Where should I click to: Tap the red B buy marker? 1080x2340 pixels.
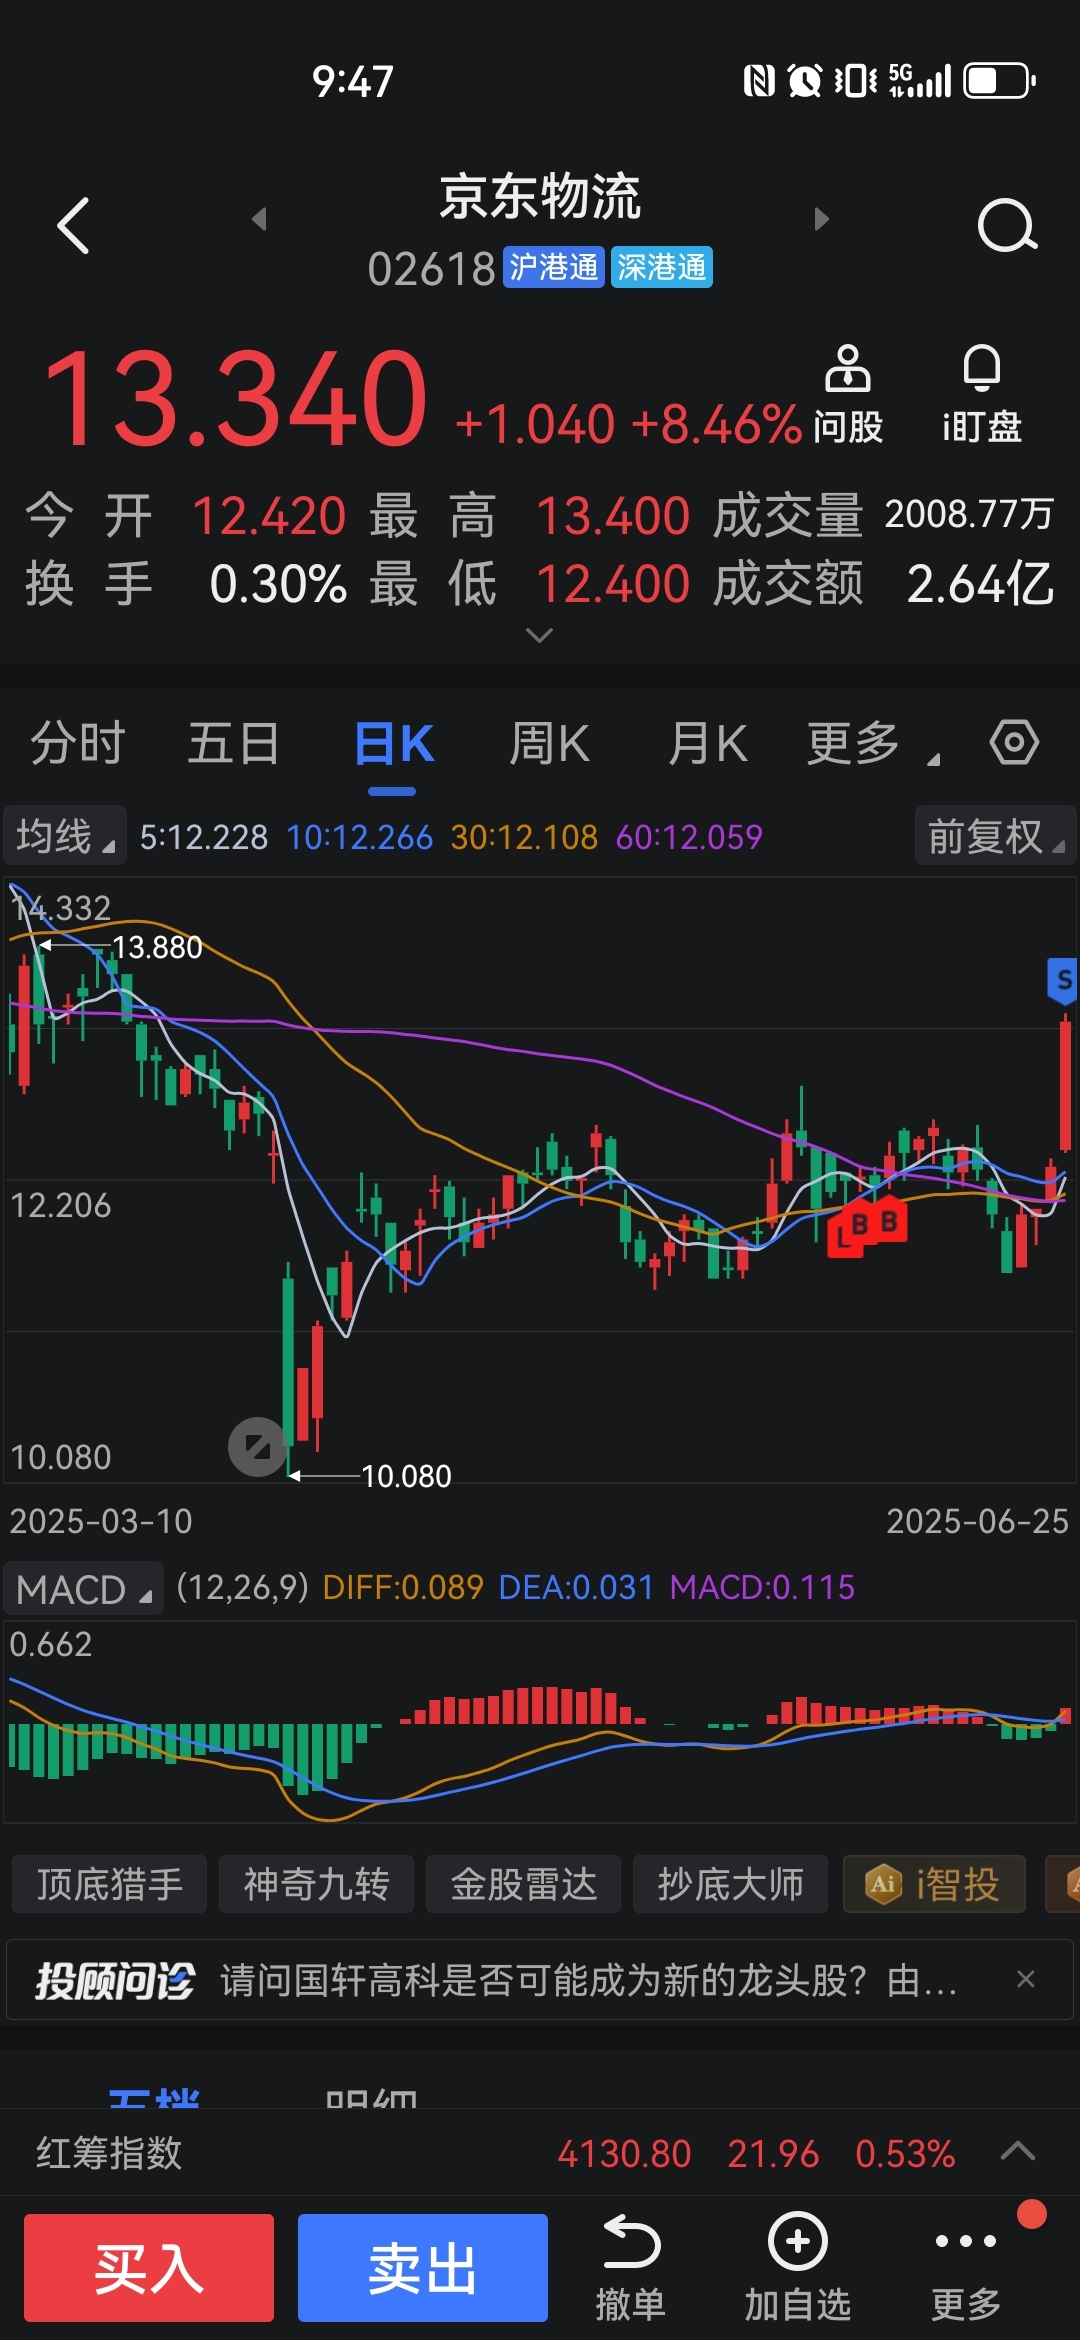click(x=888, y=1222)
